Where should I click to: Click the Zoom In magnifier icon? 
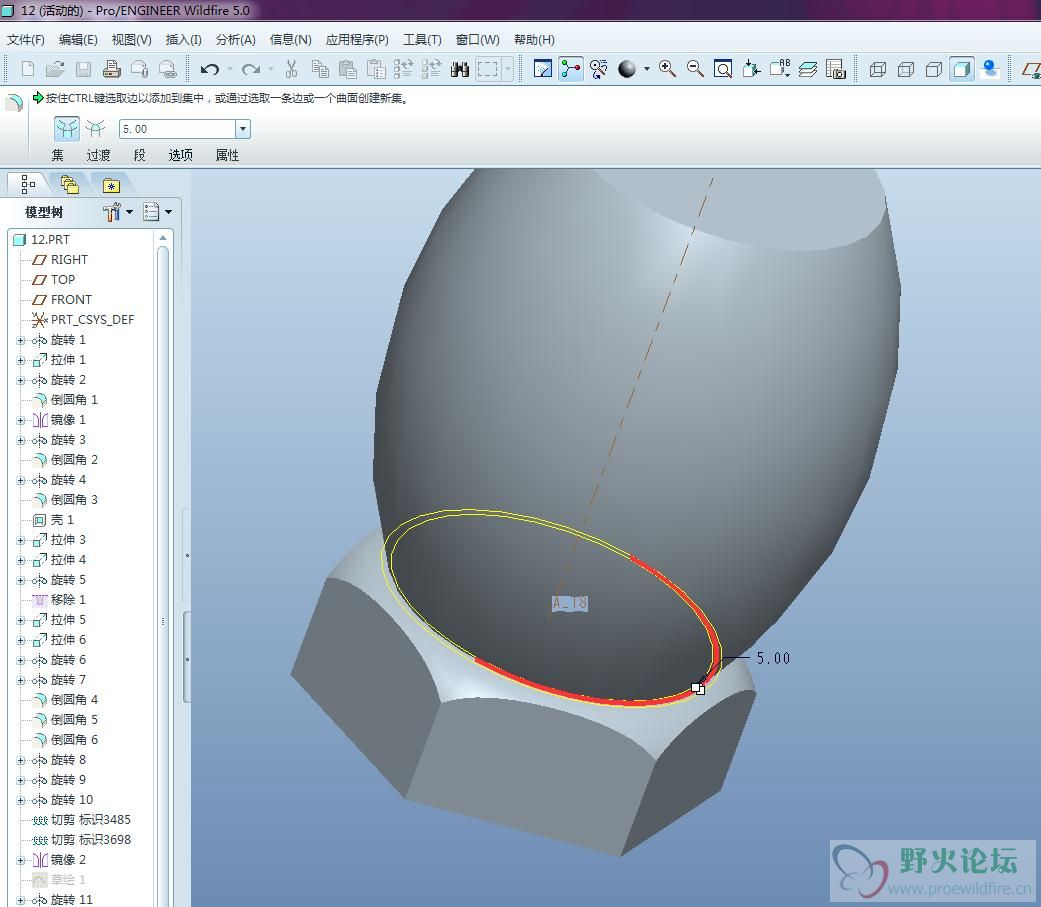pyautogui.click(x=667, y=69)
